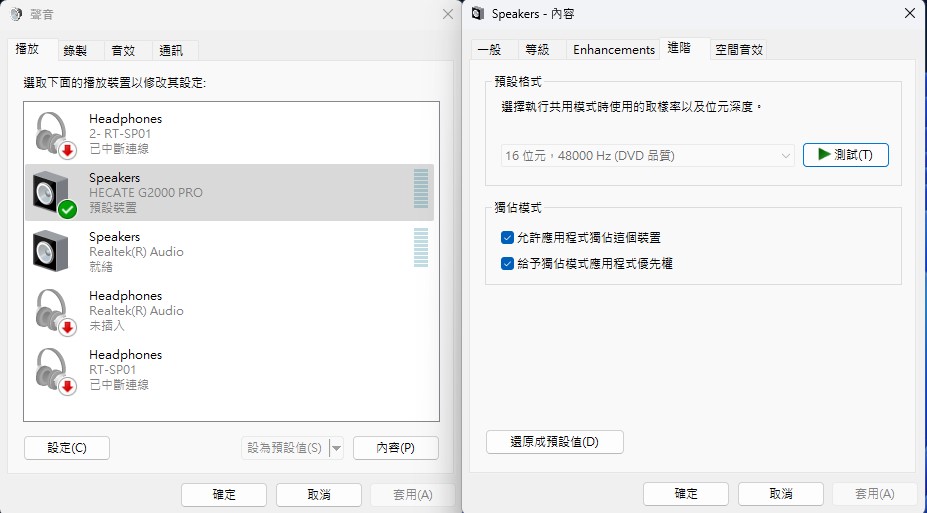
Task: Select the unplugged Realtek Headphones icon
Action: [x=56, y=312]
